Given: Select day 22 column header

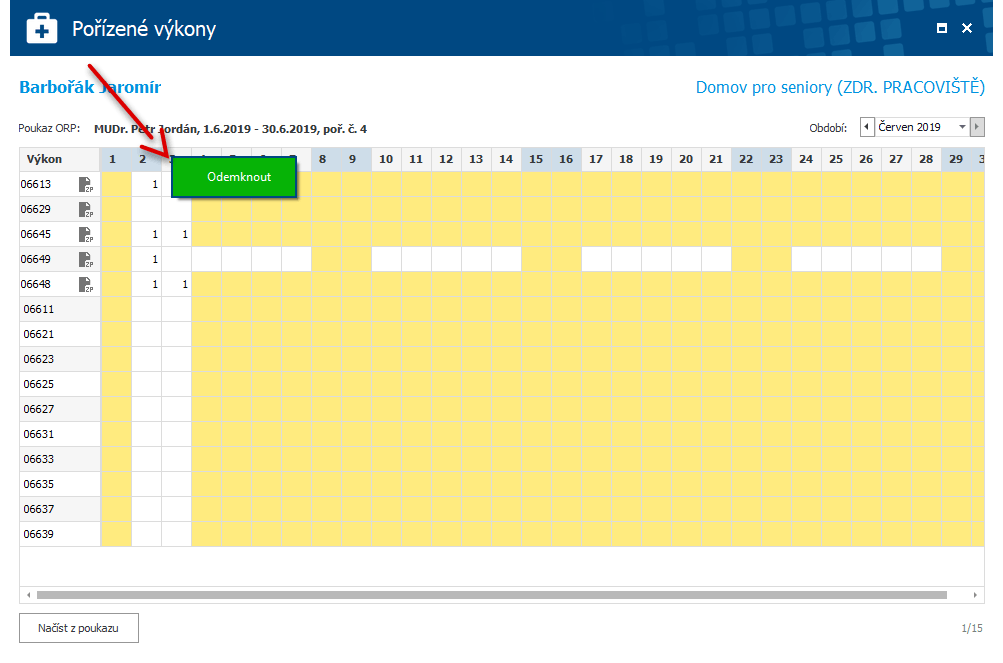Looking at the screenshot, I should click(746, 159).
